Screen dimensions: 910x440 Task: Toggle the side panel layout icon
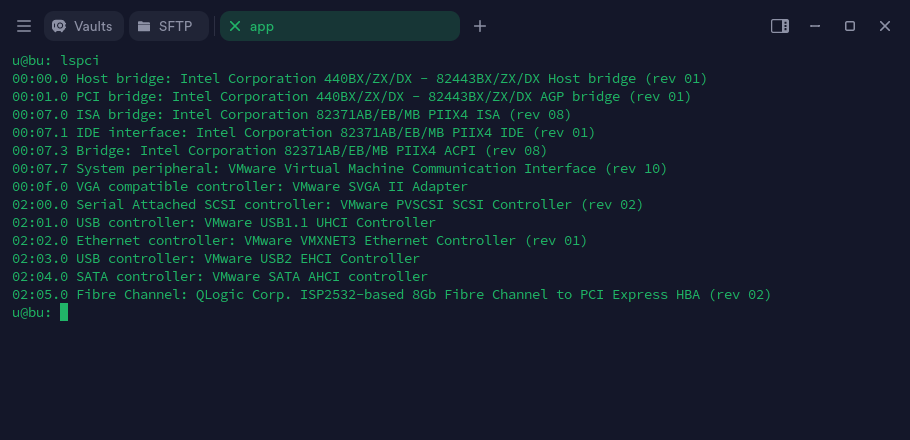pyautogui.click(x=779, y=26)
